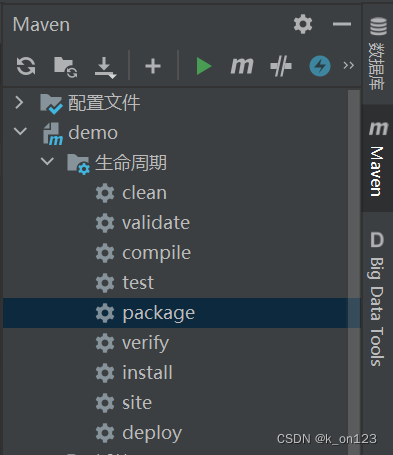Viewport: 393px width, 455px height.
Task: Add a Maven project with plus icon
Action: tap(153, 66)
